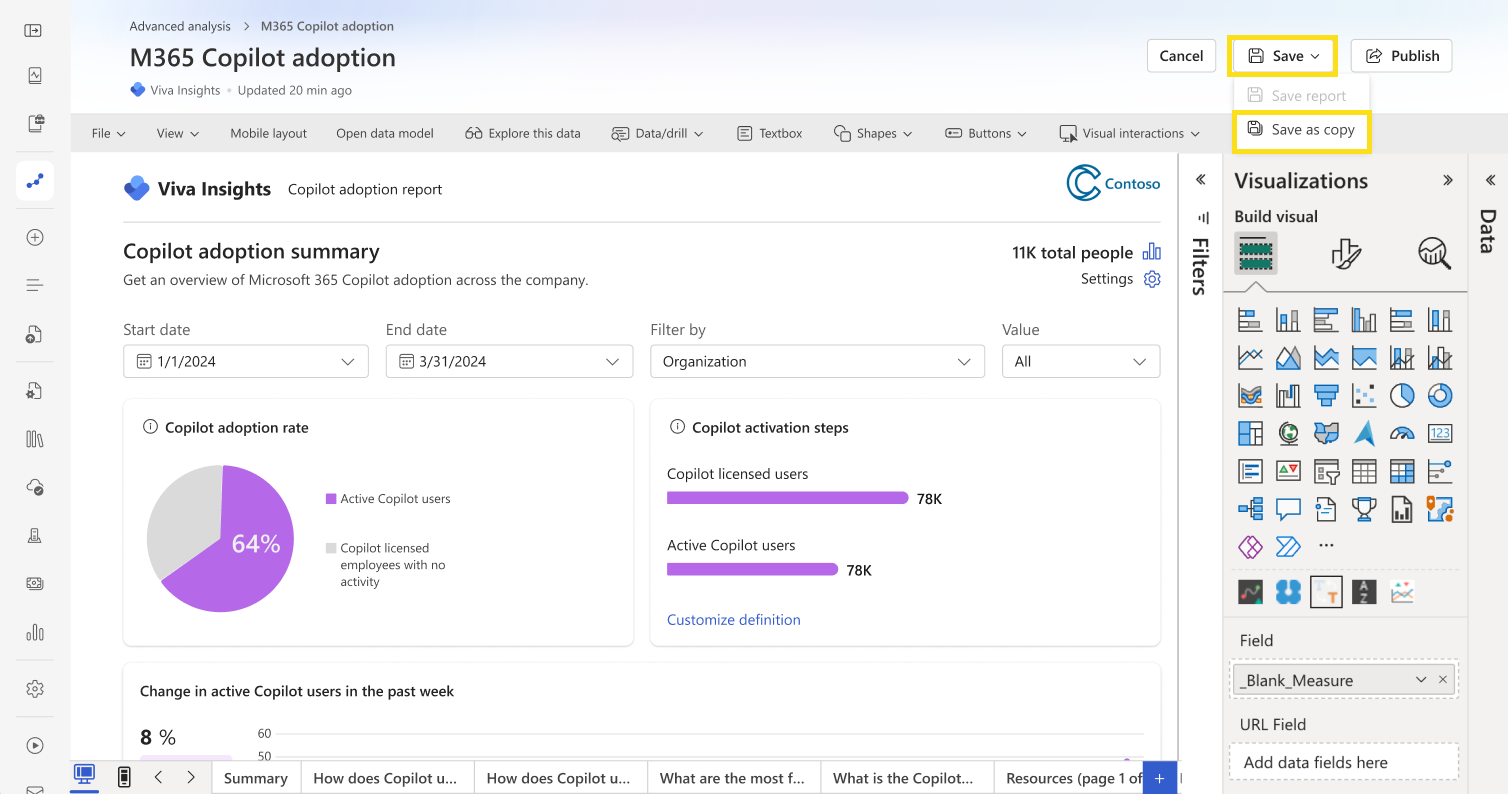This screenshot has height=794, width=1508.
Task: Select the pie chart visual icon
Action: click(1401, 394)
